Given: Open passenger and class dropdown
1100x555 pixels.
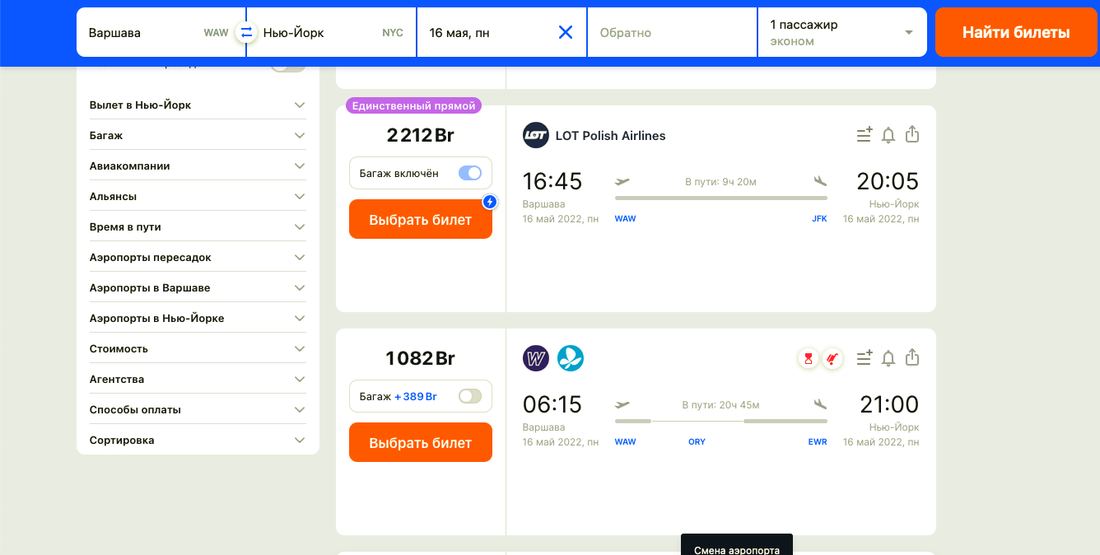Looking at the screenshot, I should [x=842, y=32].
